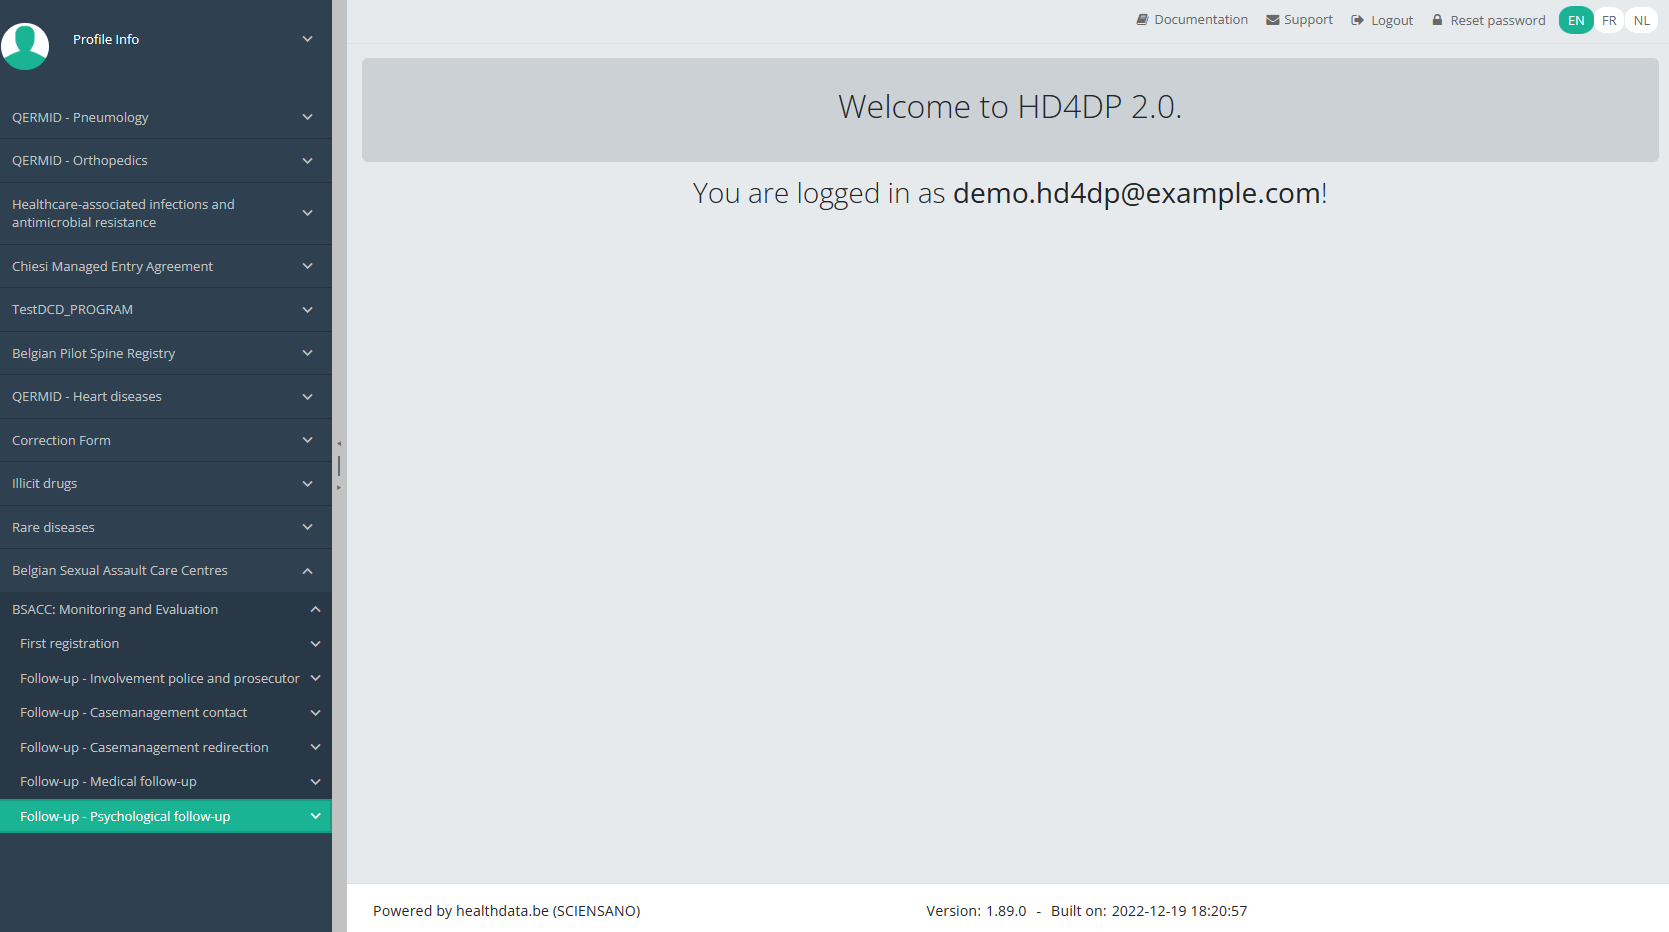Collapse sidebar using the splitter handle
This screenshot has height=932, width=1669.
[339, 466]
